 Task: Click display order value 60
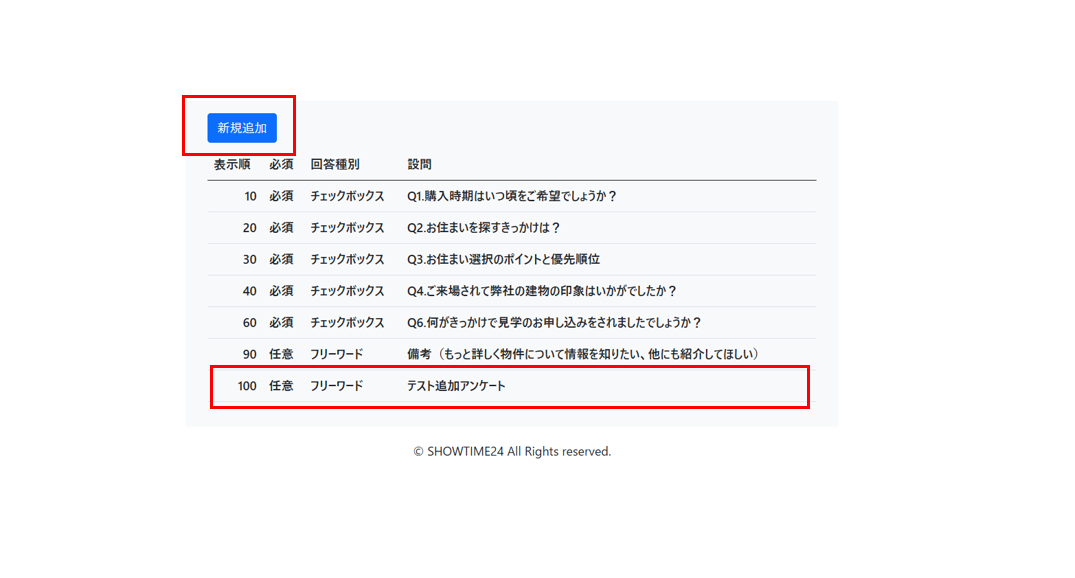click(250, 322)
